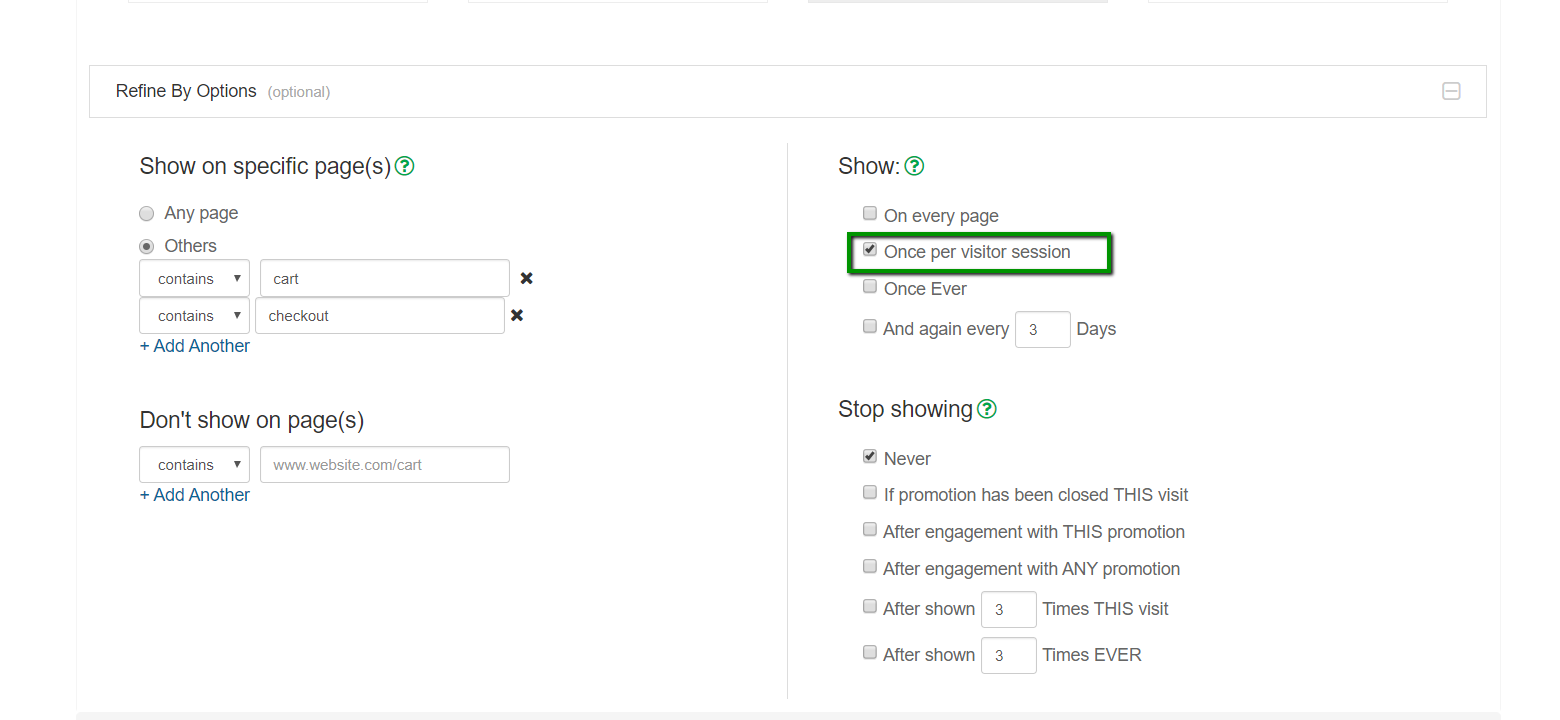Collapse the Refine By Options section

1451,91
